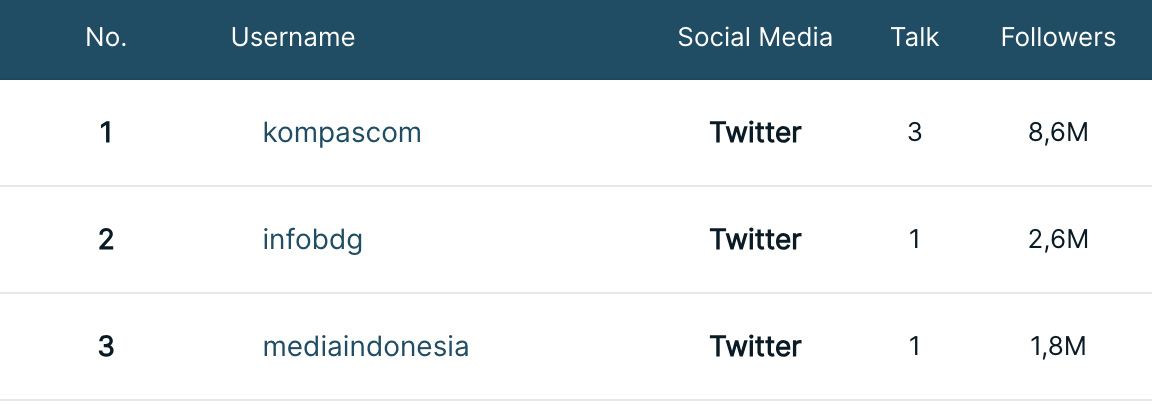
Task: Sort by the No. column header
Action: 106,37
